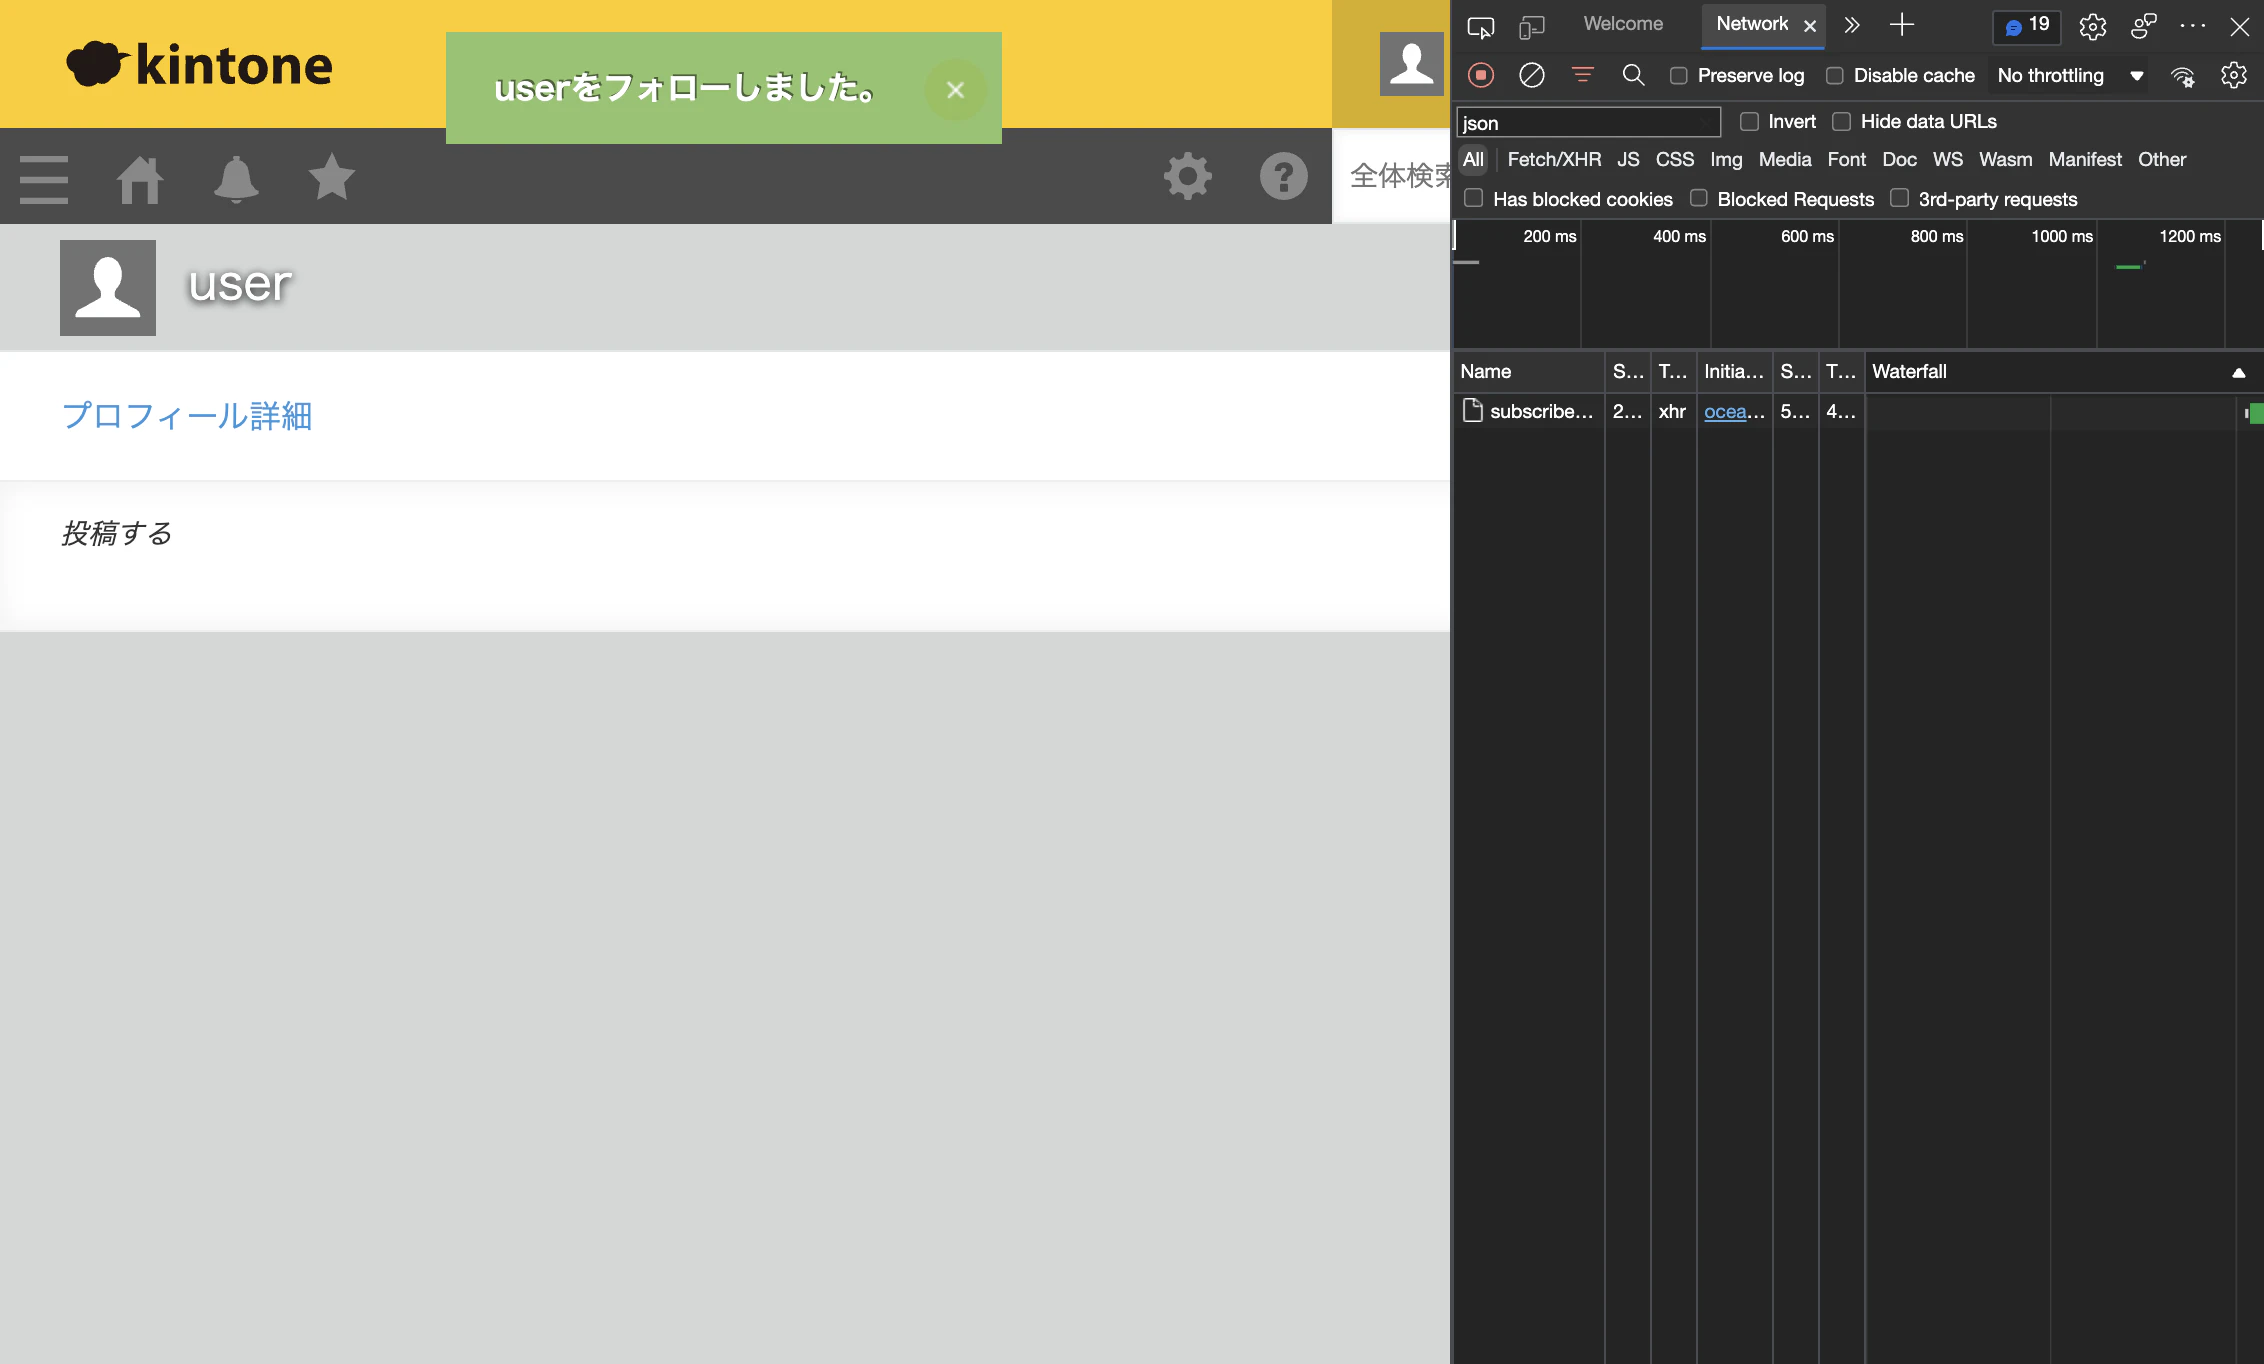This screenshot has width=2264, height=1364.
Task: Open the kintone hamburger menu
Action: pos(44,179)
